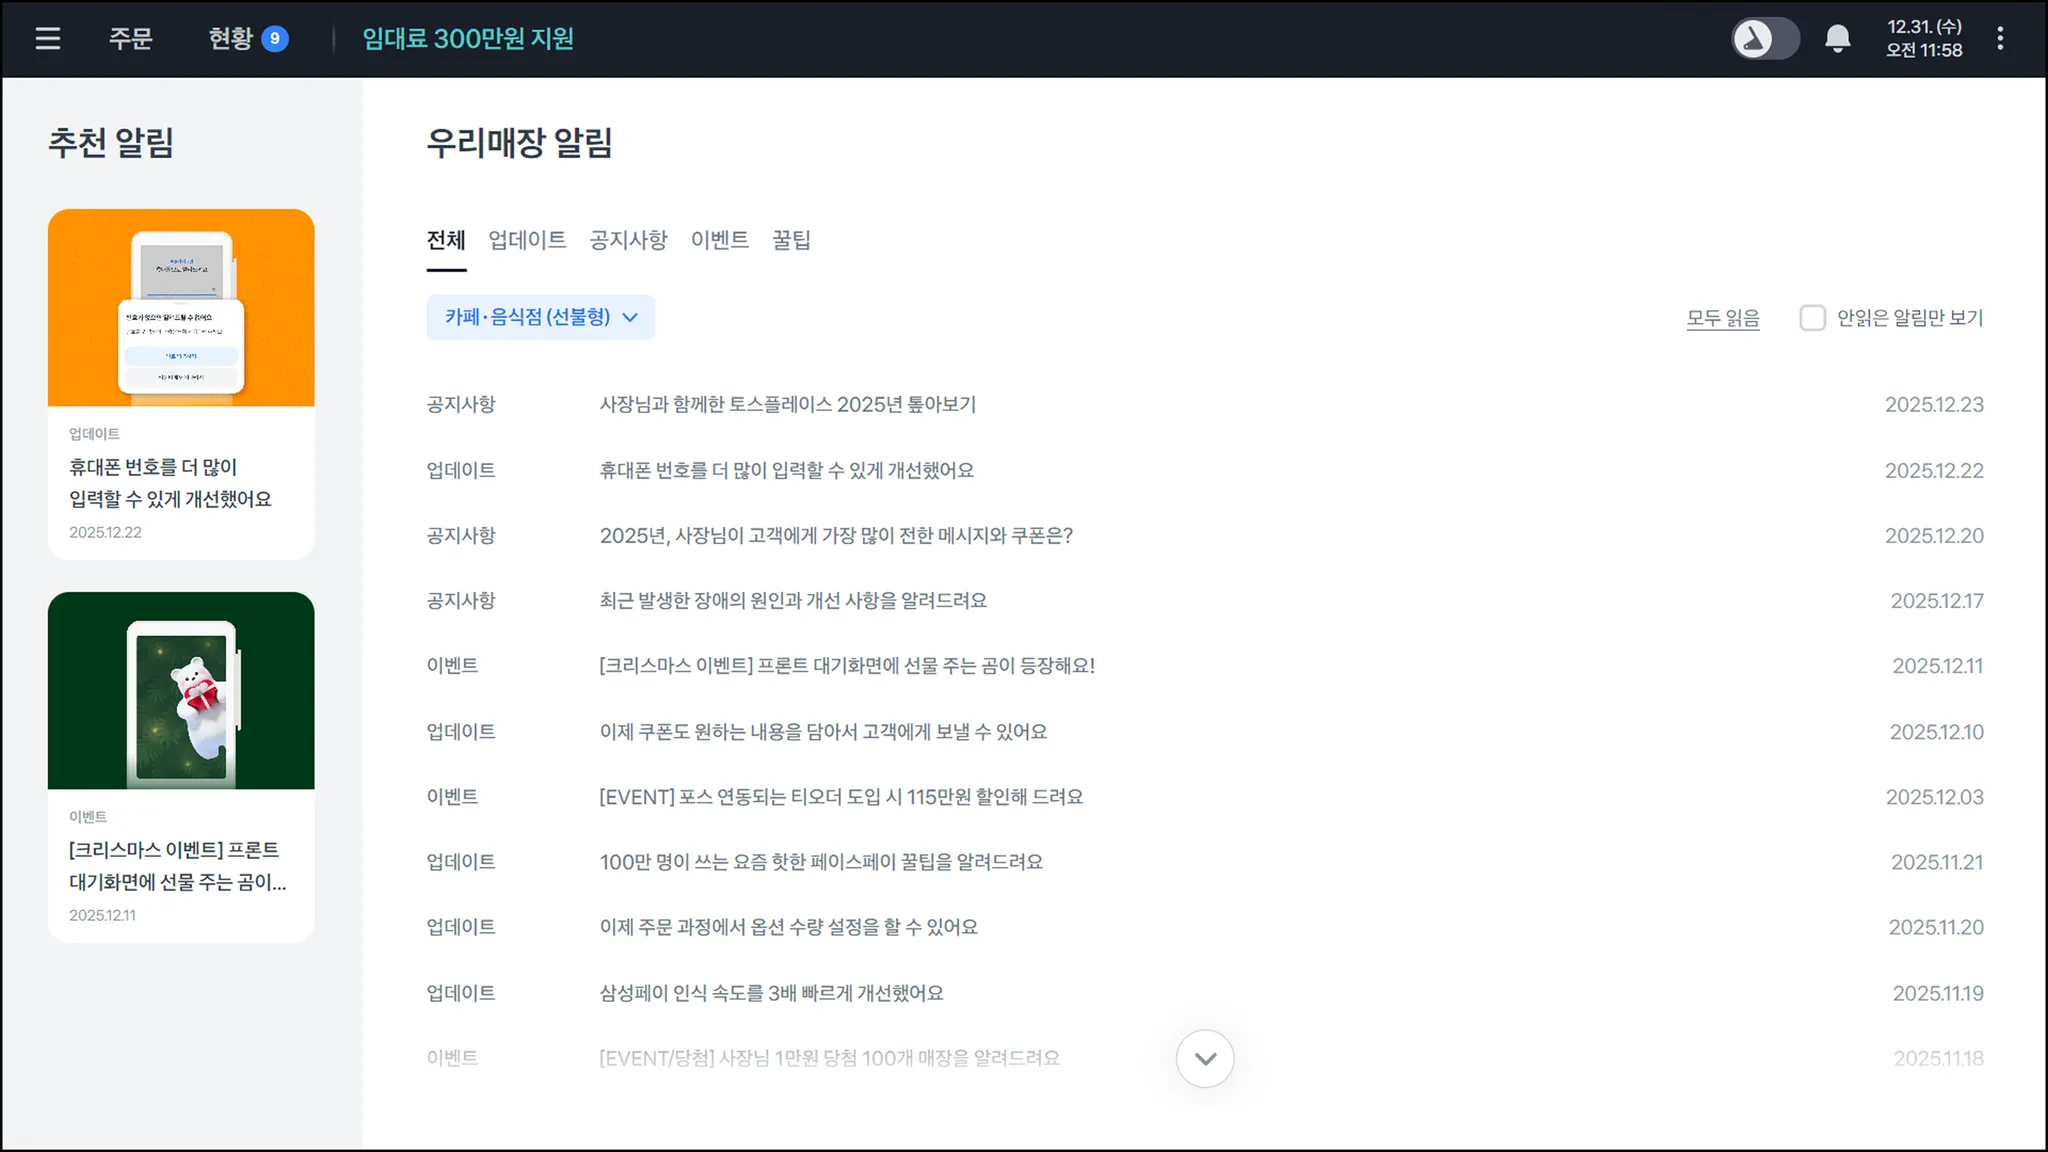Click the notification bell icon
Image resolution: width=2048 pixels, height=1152 pixels.
[1837, 39]
